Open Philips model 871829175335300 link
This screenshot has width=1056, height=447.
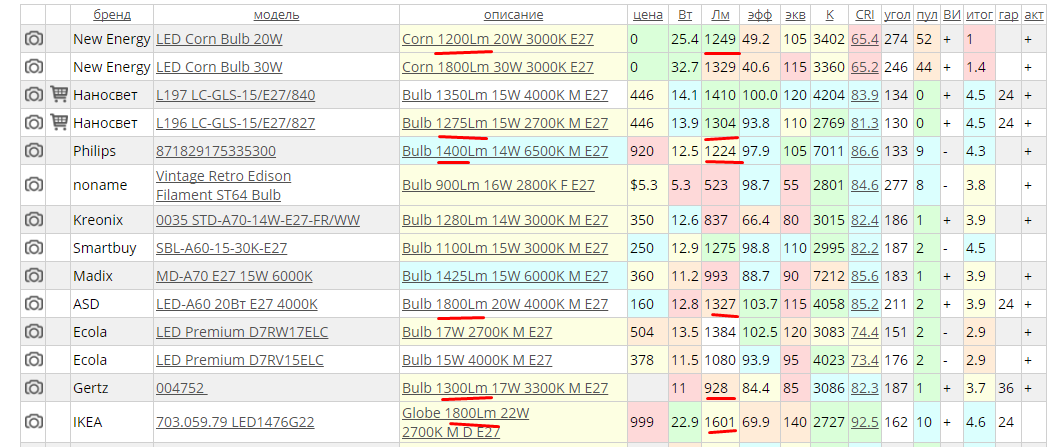(216, 151)
